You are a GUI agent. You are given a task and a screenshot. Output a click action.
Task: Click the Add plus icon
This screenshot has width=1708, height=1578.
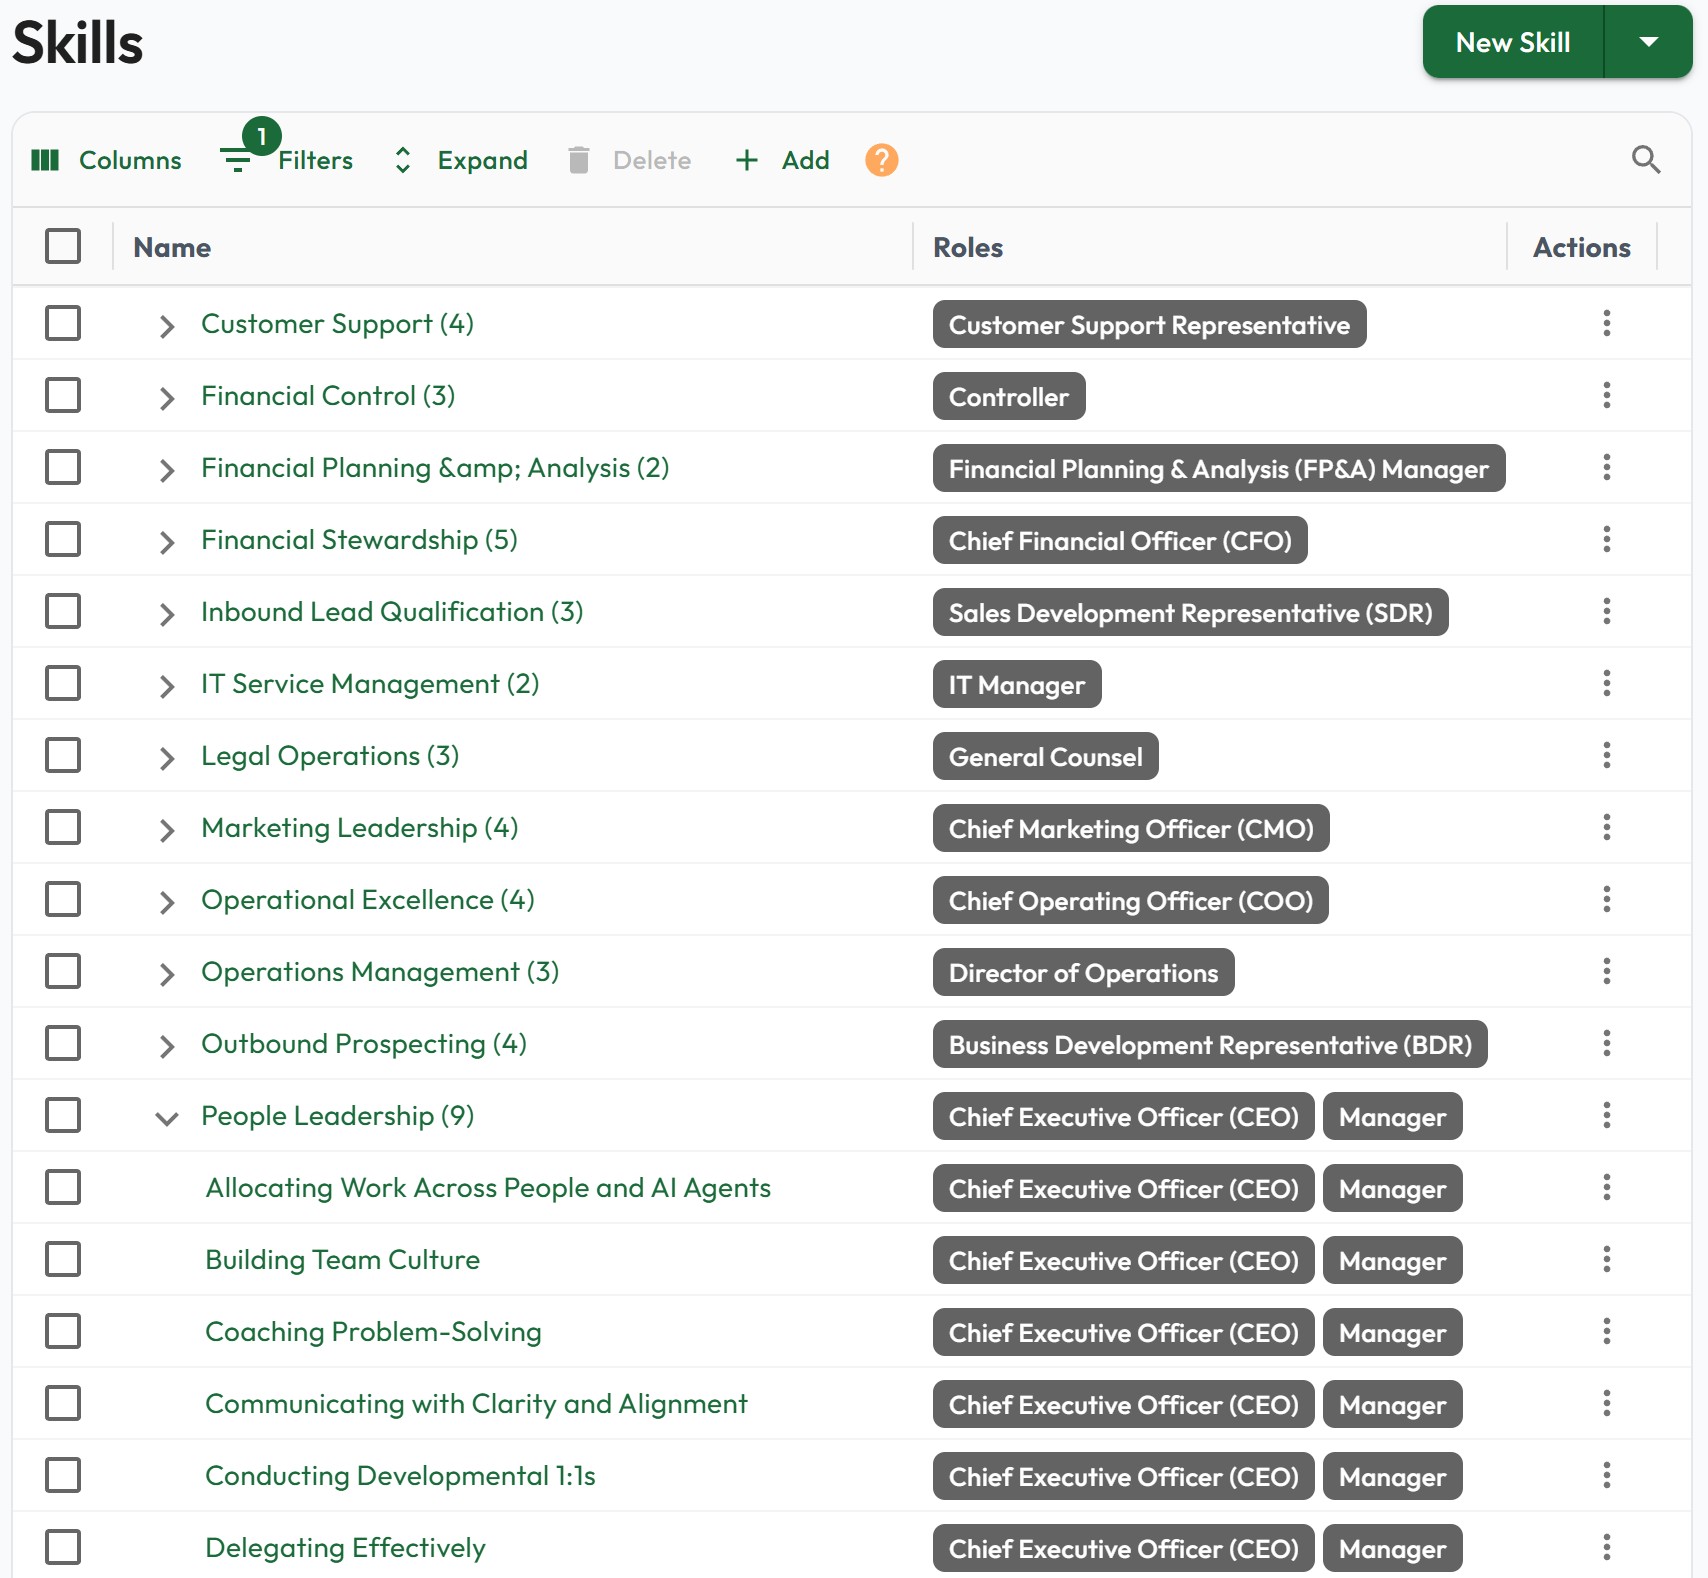point(746,160)
